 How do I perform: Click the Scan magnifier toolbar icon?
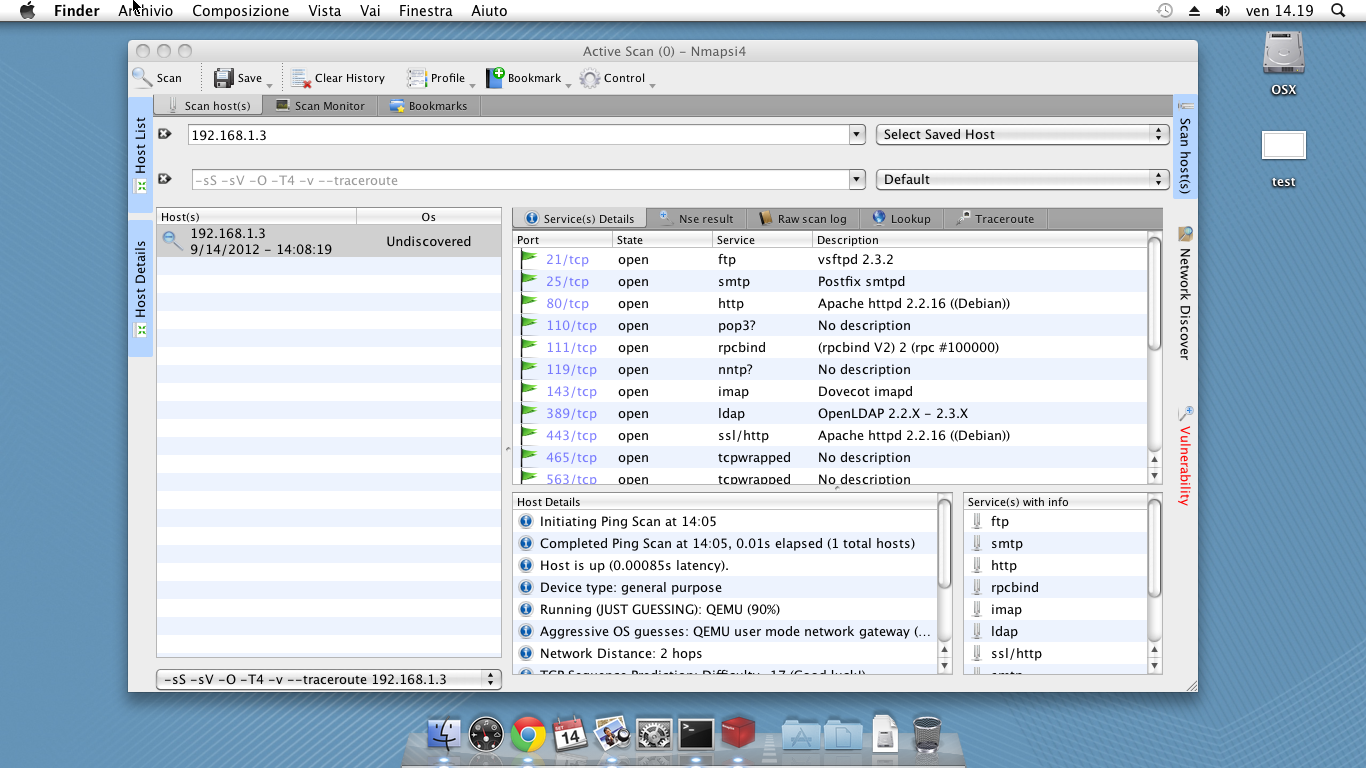[x=143, y=78]
